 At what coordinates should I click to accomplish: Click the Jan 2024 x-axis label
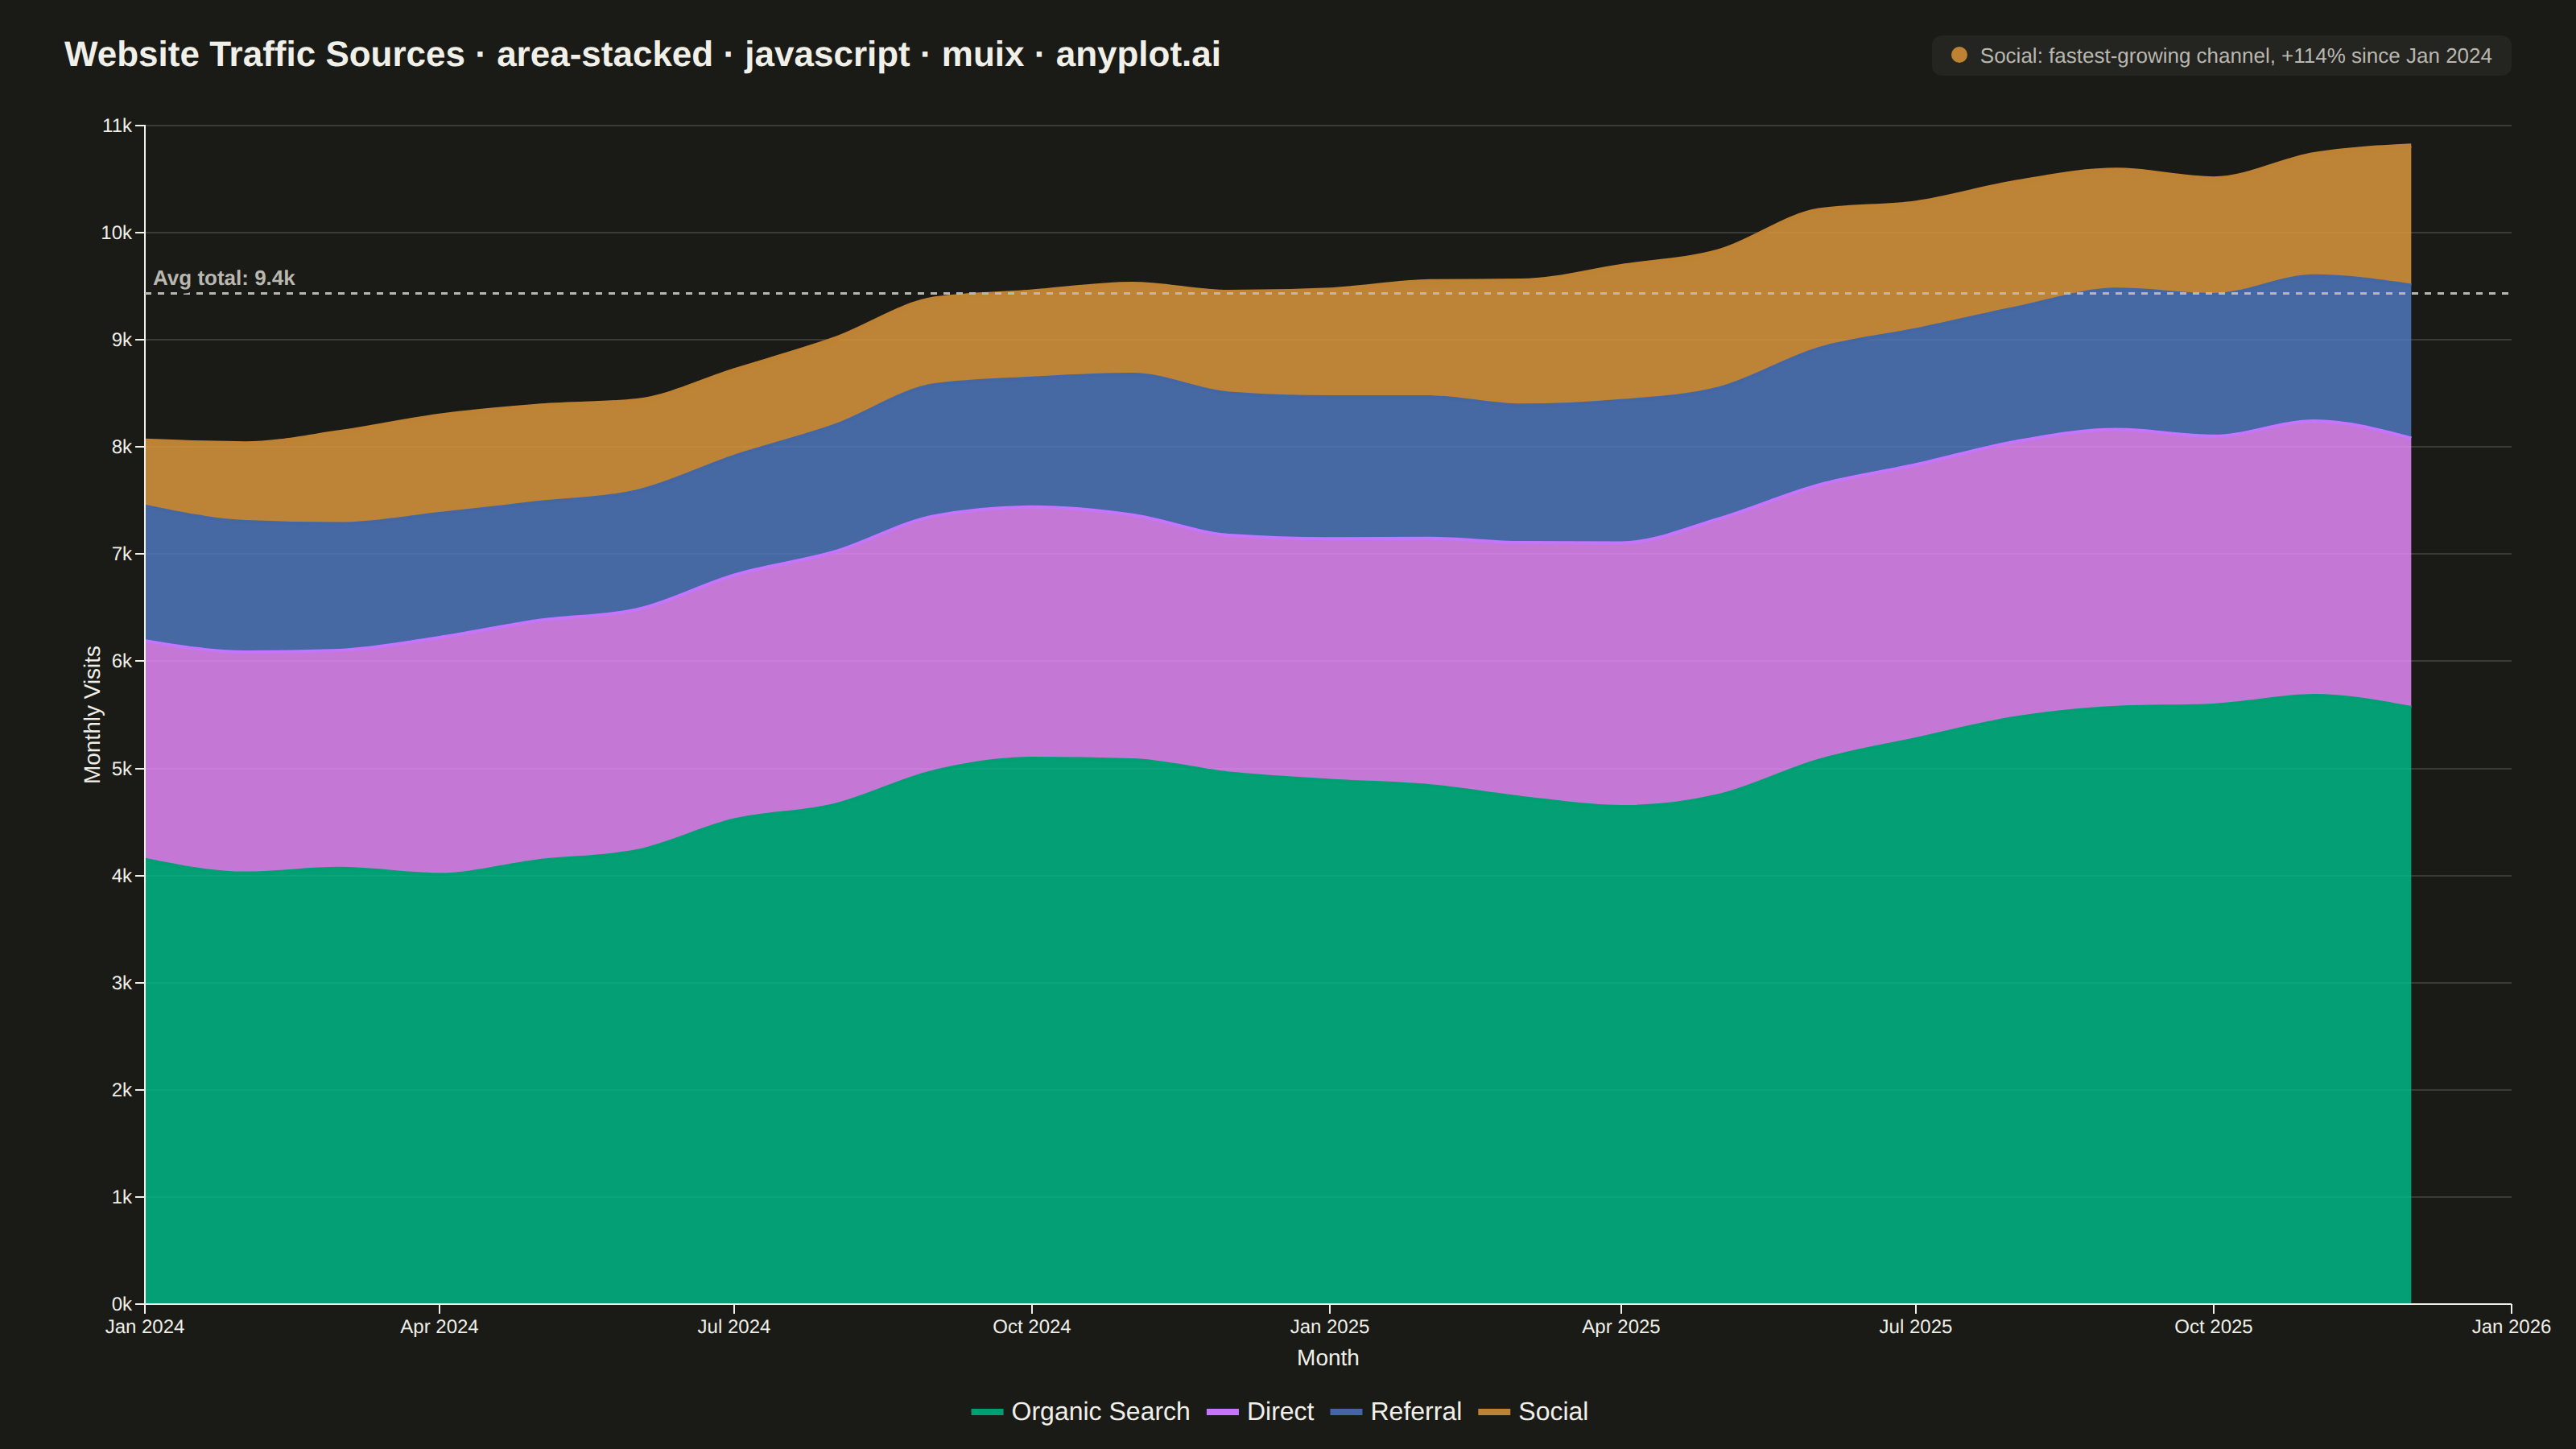145,1327
